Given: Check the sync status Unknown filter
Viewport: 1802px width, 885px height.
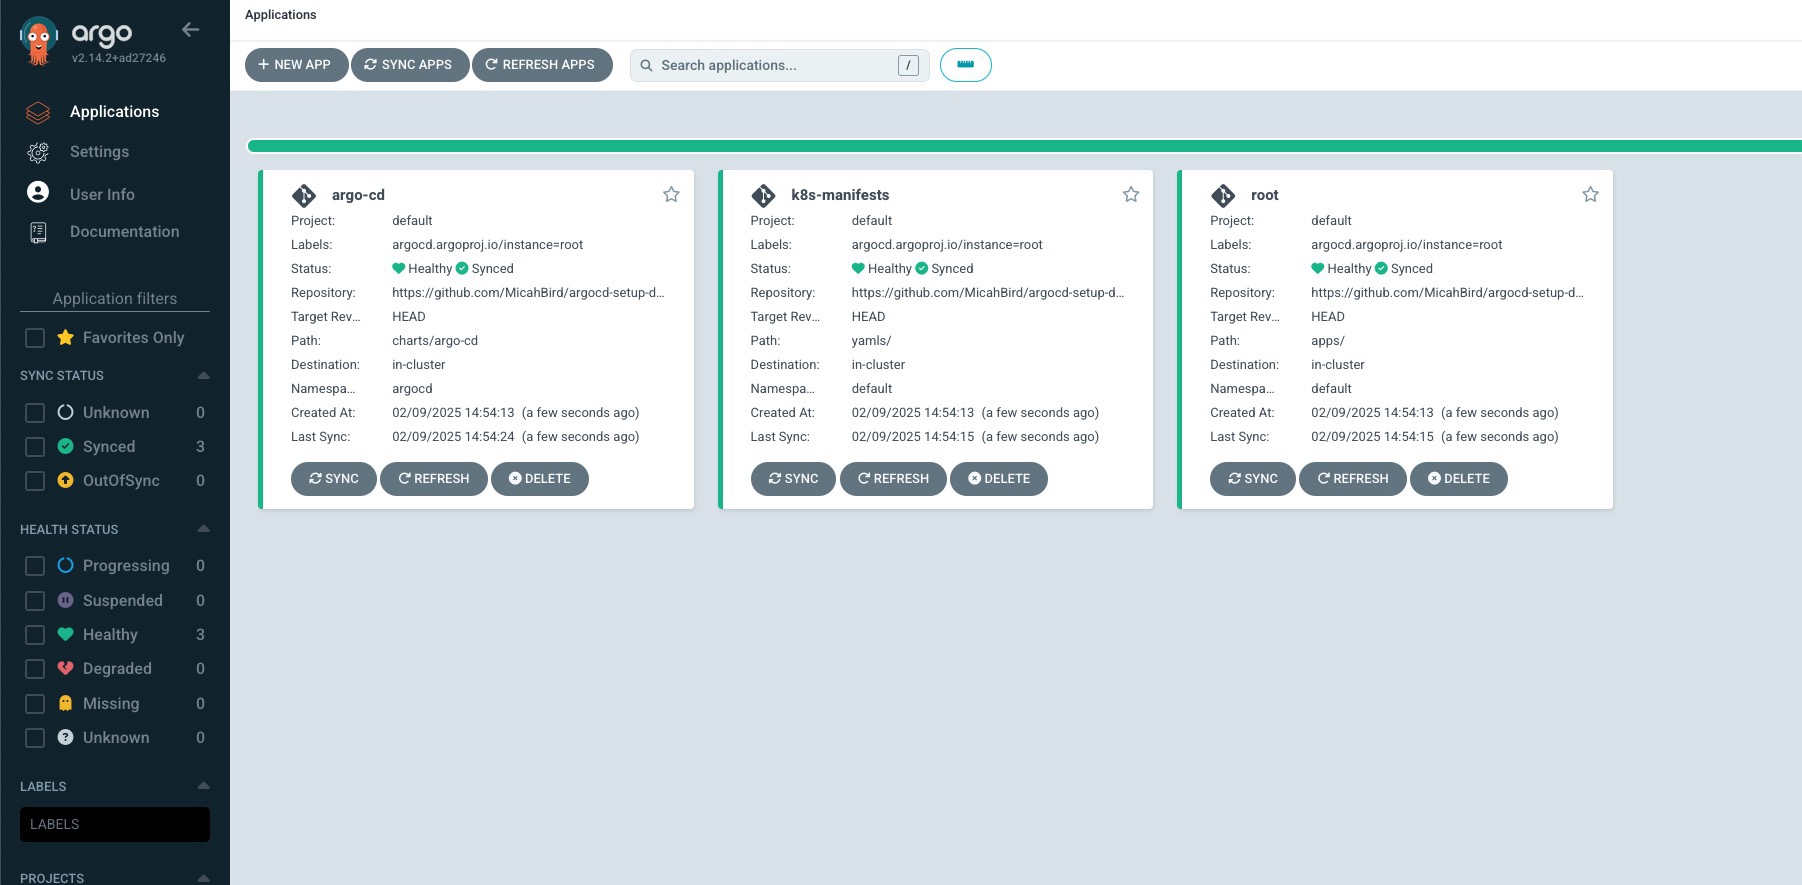Looking at the screenshot, I should 35,413.
